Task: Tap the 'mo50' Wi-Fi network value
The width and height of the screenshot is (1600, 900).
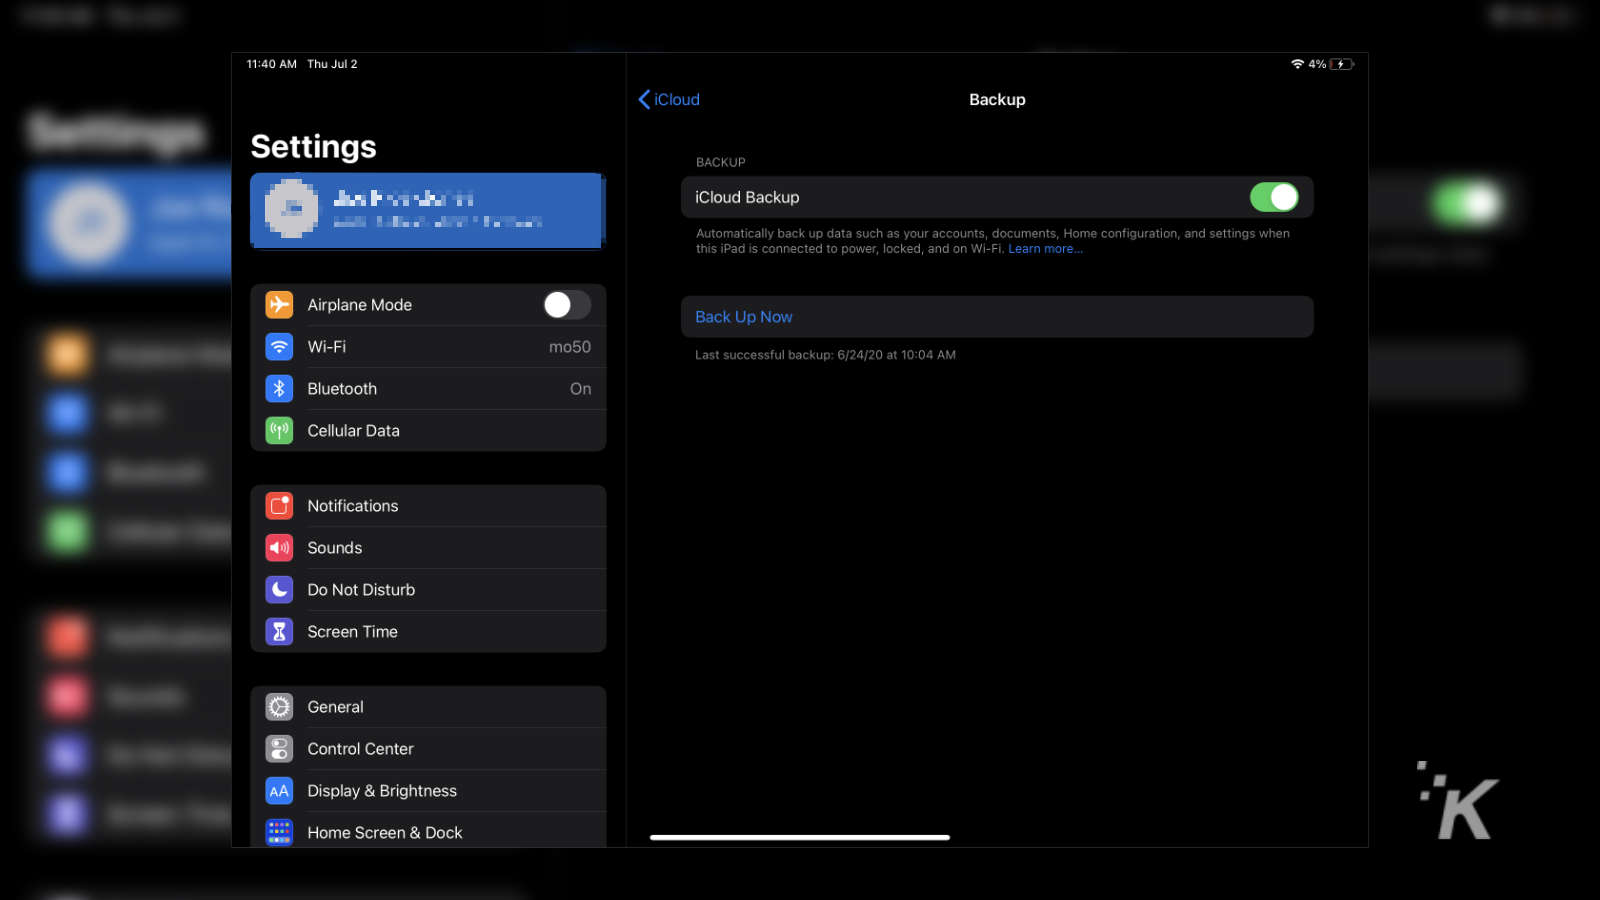Action: tap(570, 347)
